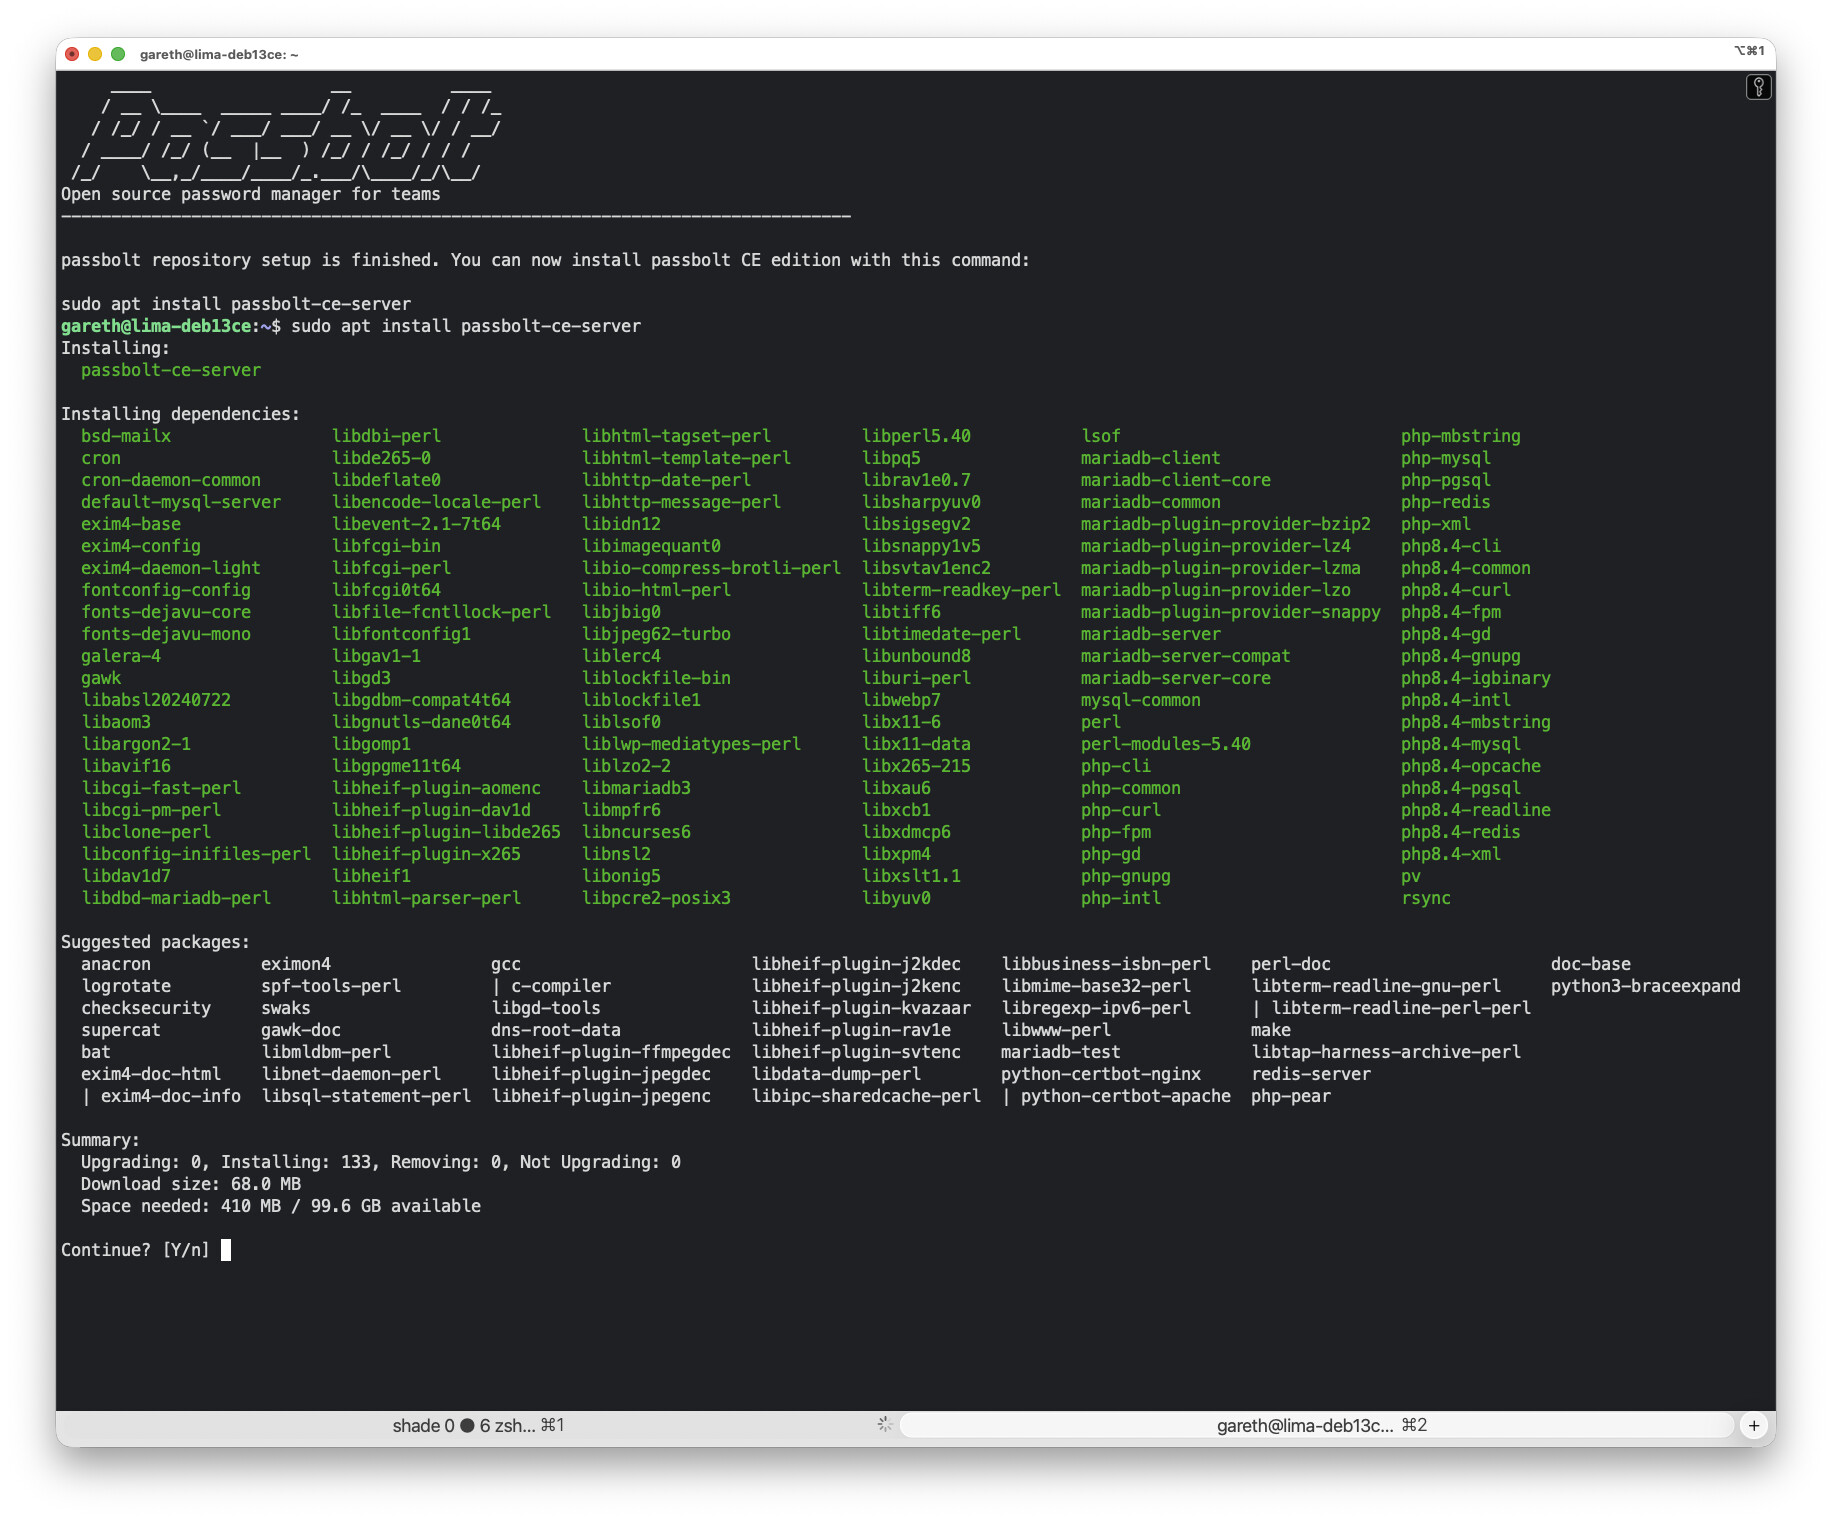Click the "Installing dependencies:" heading
The width and height of the screenshot is (1832, 1521).
click(x=180, y=414)
